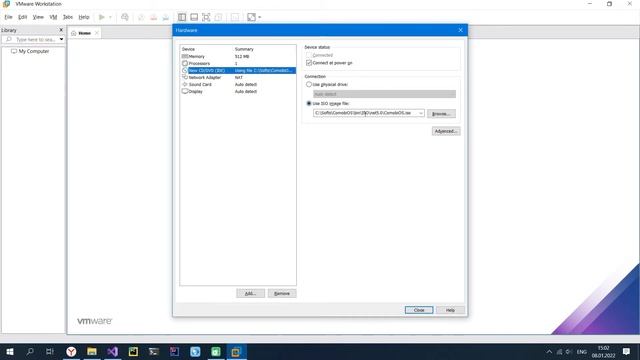This screenshot has height=360, width=640.
Task: Click the taskbar clock showing 15:02
Action: coord(603,351)
